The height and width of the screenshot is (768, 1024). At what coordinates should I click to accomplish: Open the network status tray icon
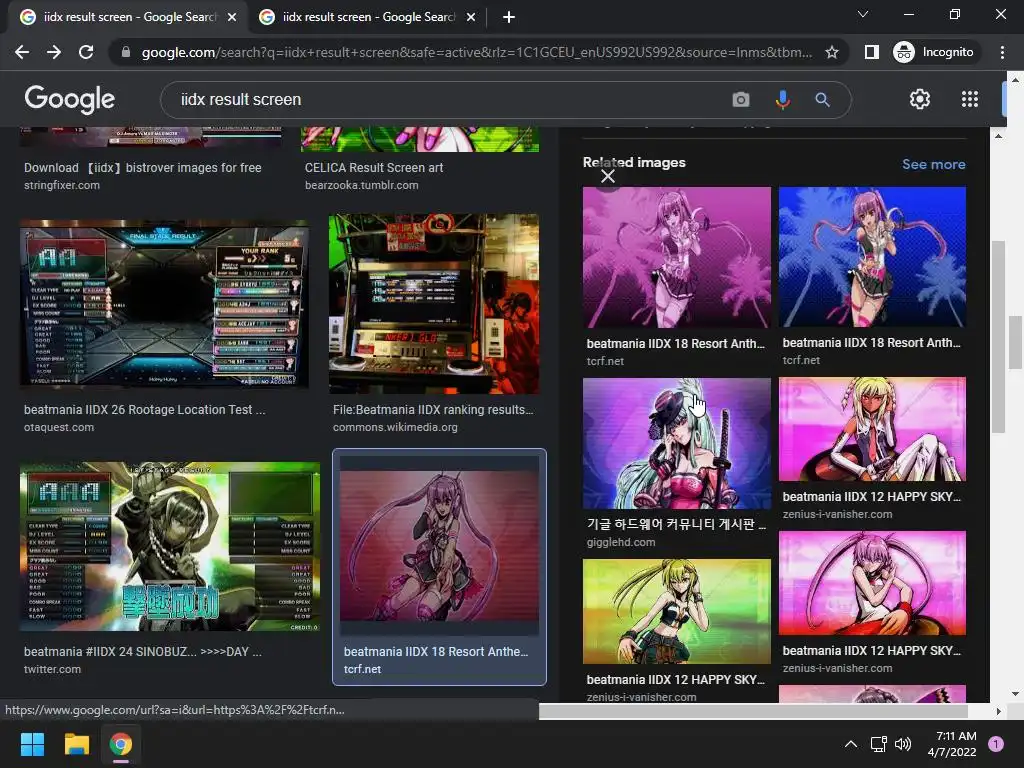[878, 744]
